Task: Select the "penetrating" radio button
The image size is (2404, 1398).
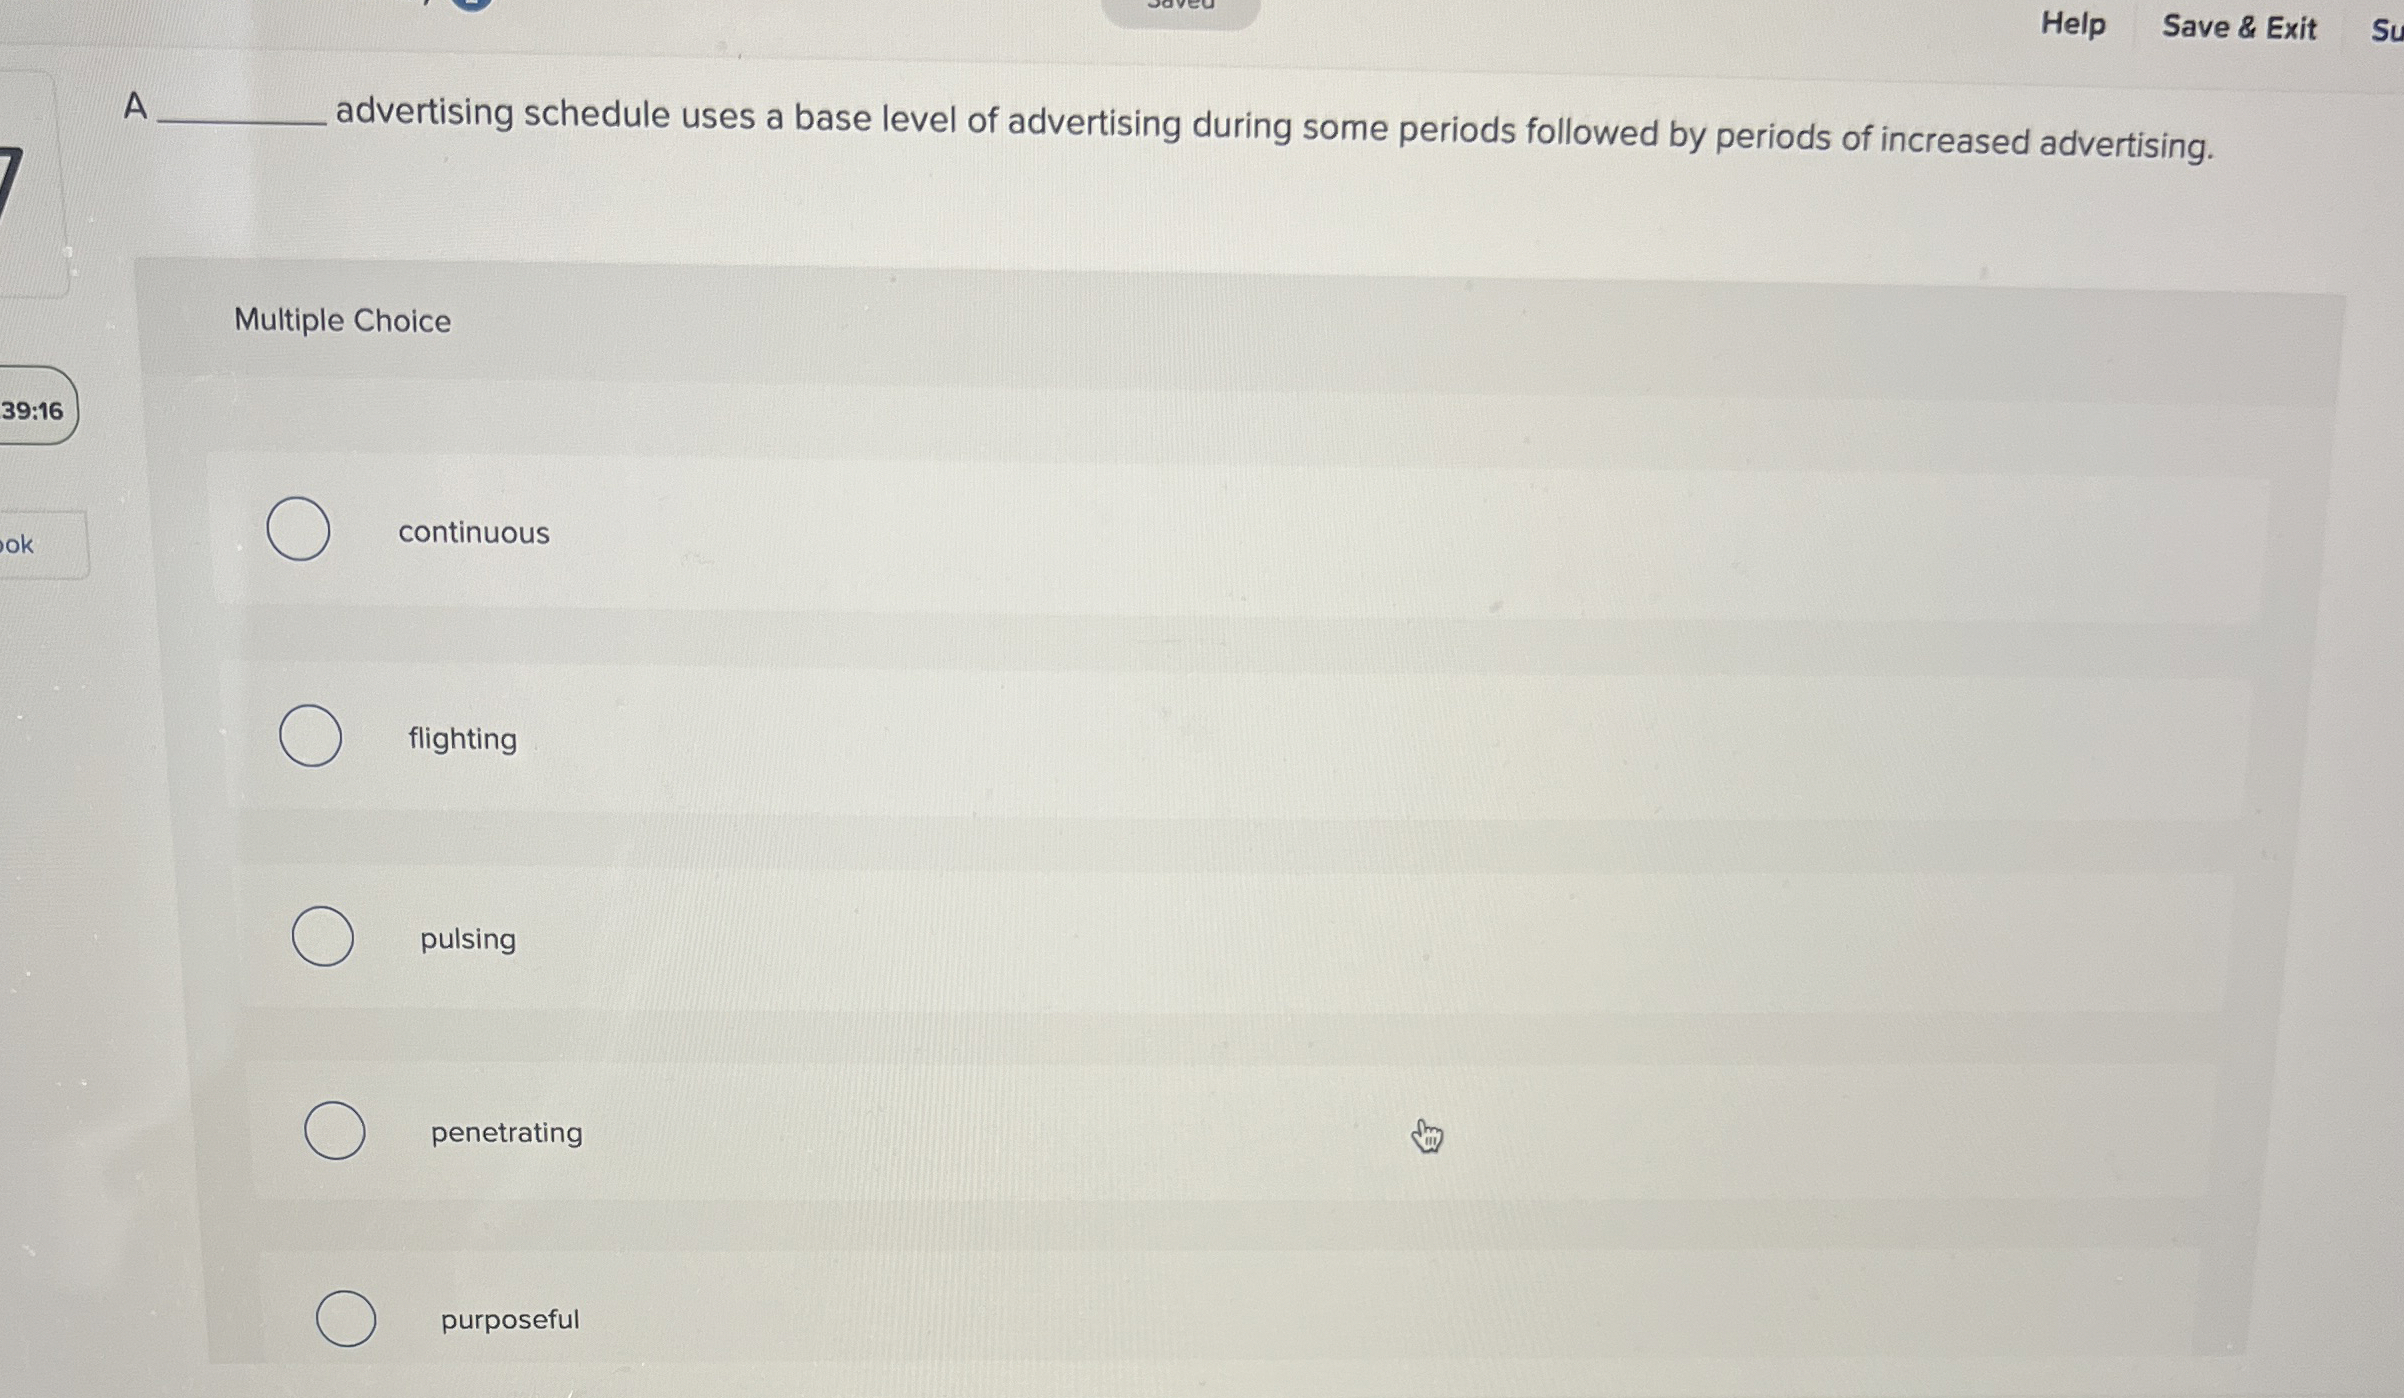Action: 335,1131
